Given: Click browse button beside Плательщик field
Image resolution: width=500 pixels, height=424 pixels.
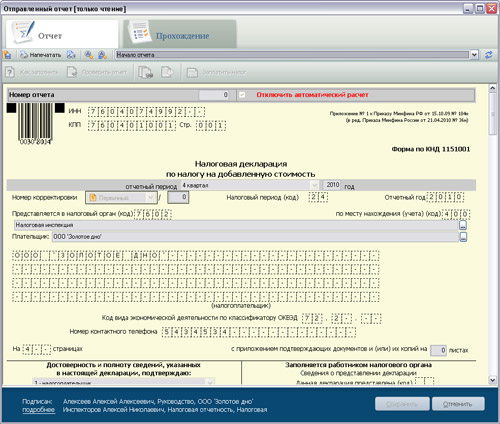Looking at the screenshot, I should click(x=463, y=237).
